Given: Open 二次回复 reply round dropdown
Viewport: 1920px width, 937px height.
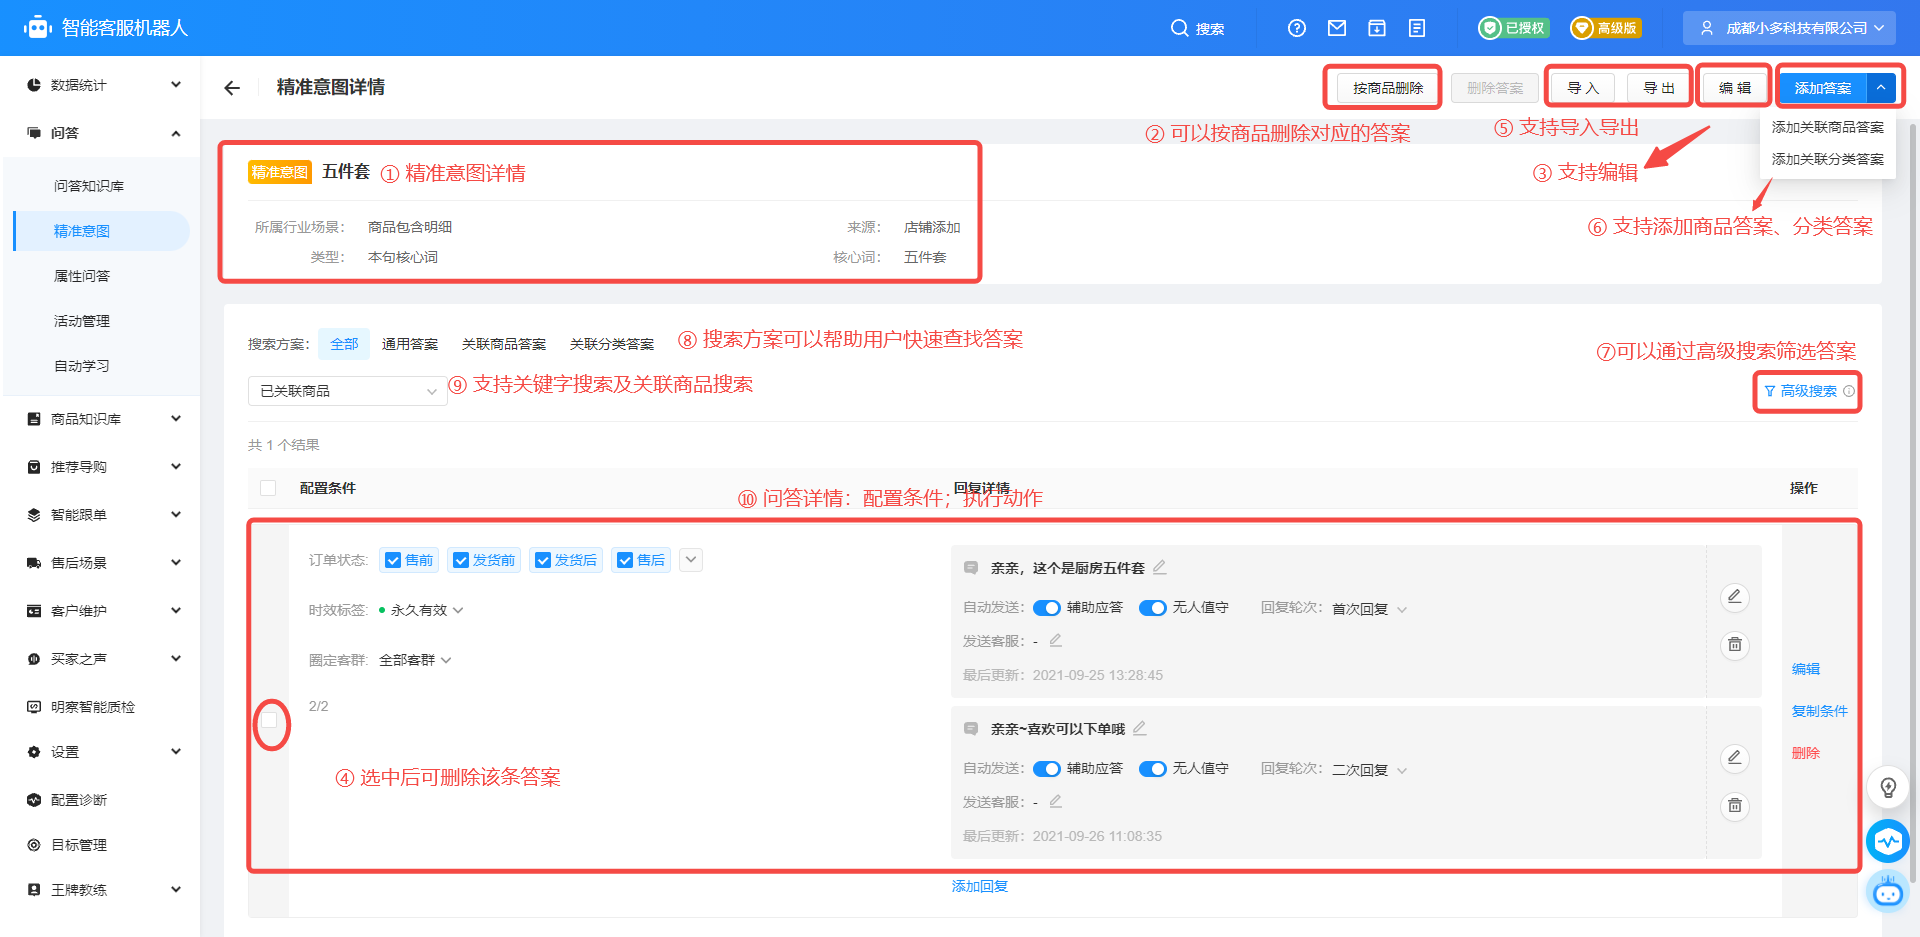Looking at the screenshot, I should click(1369, 770).
